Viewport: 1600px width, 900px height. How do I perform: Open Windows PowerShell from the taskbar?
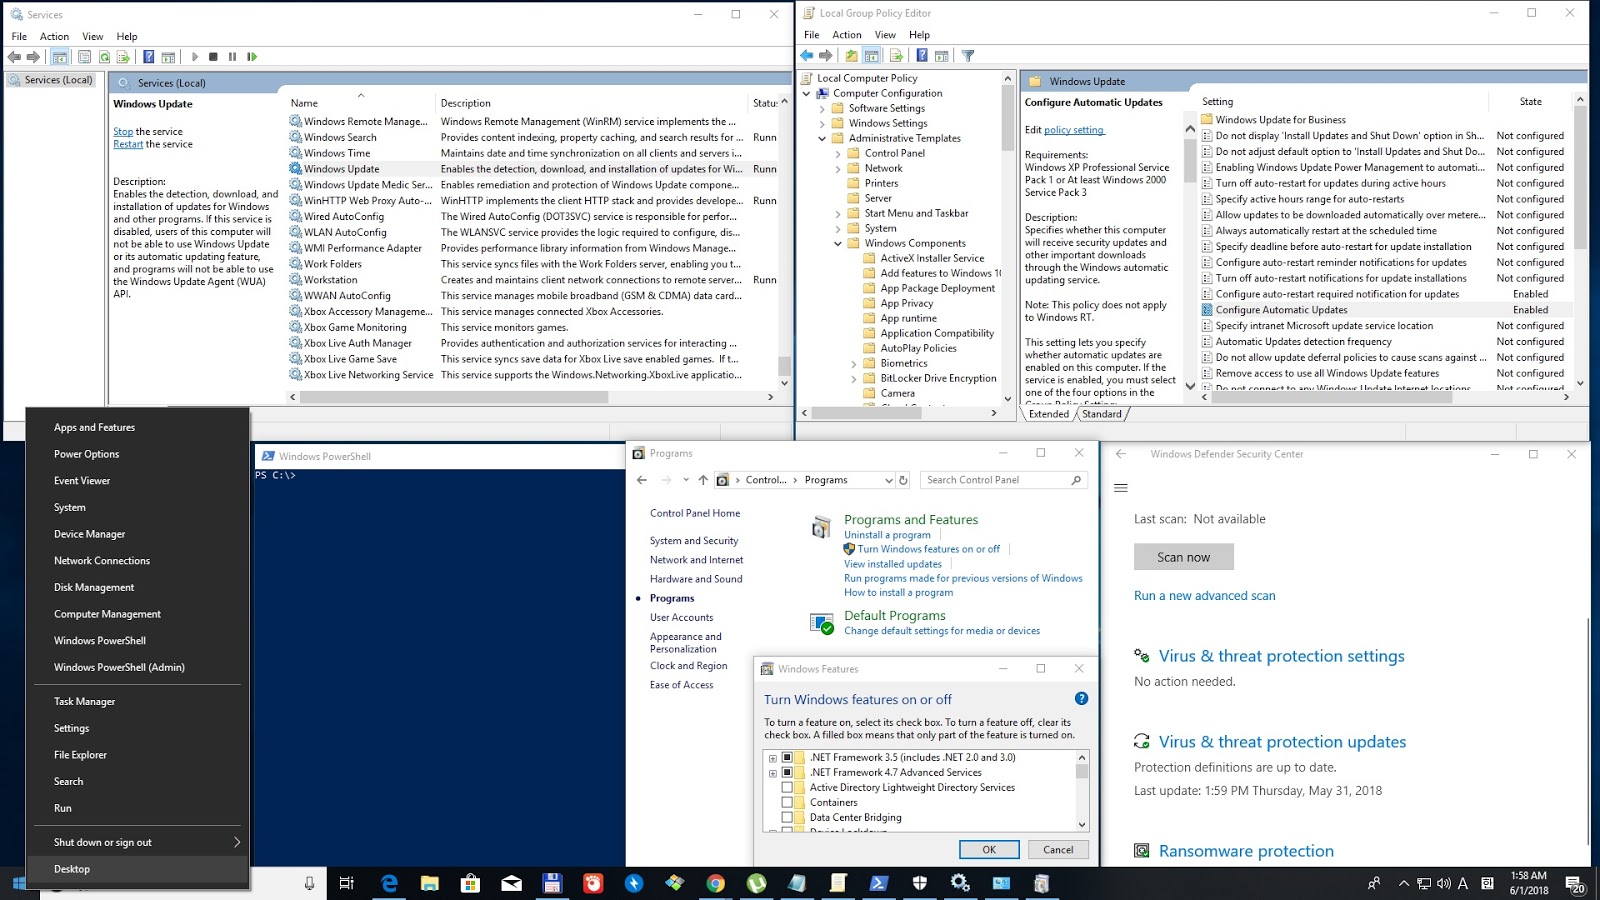(x=878, y=883)
